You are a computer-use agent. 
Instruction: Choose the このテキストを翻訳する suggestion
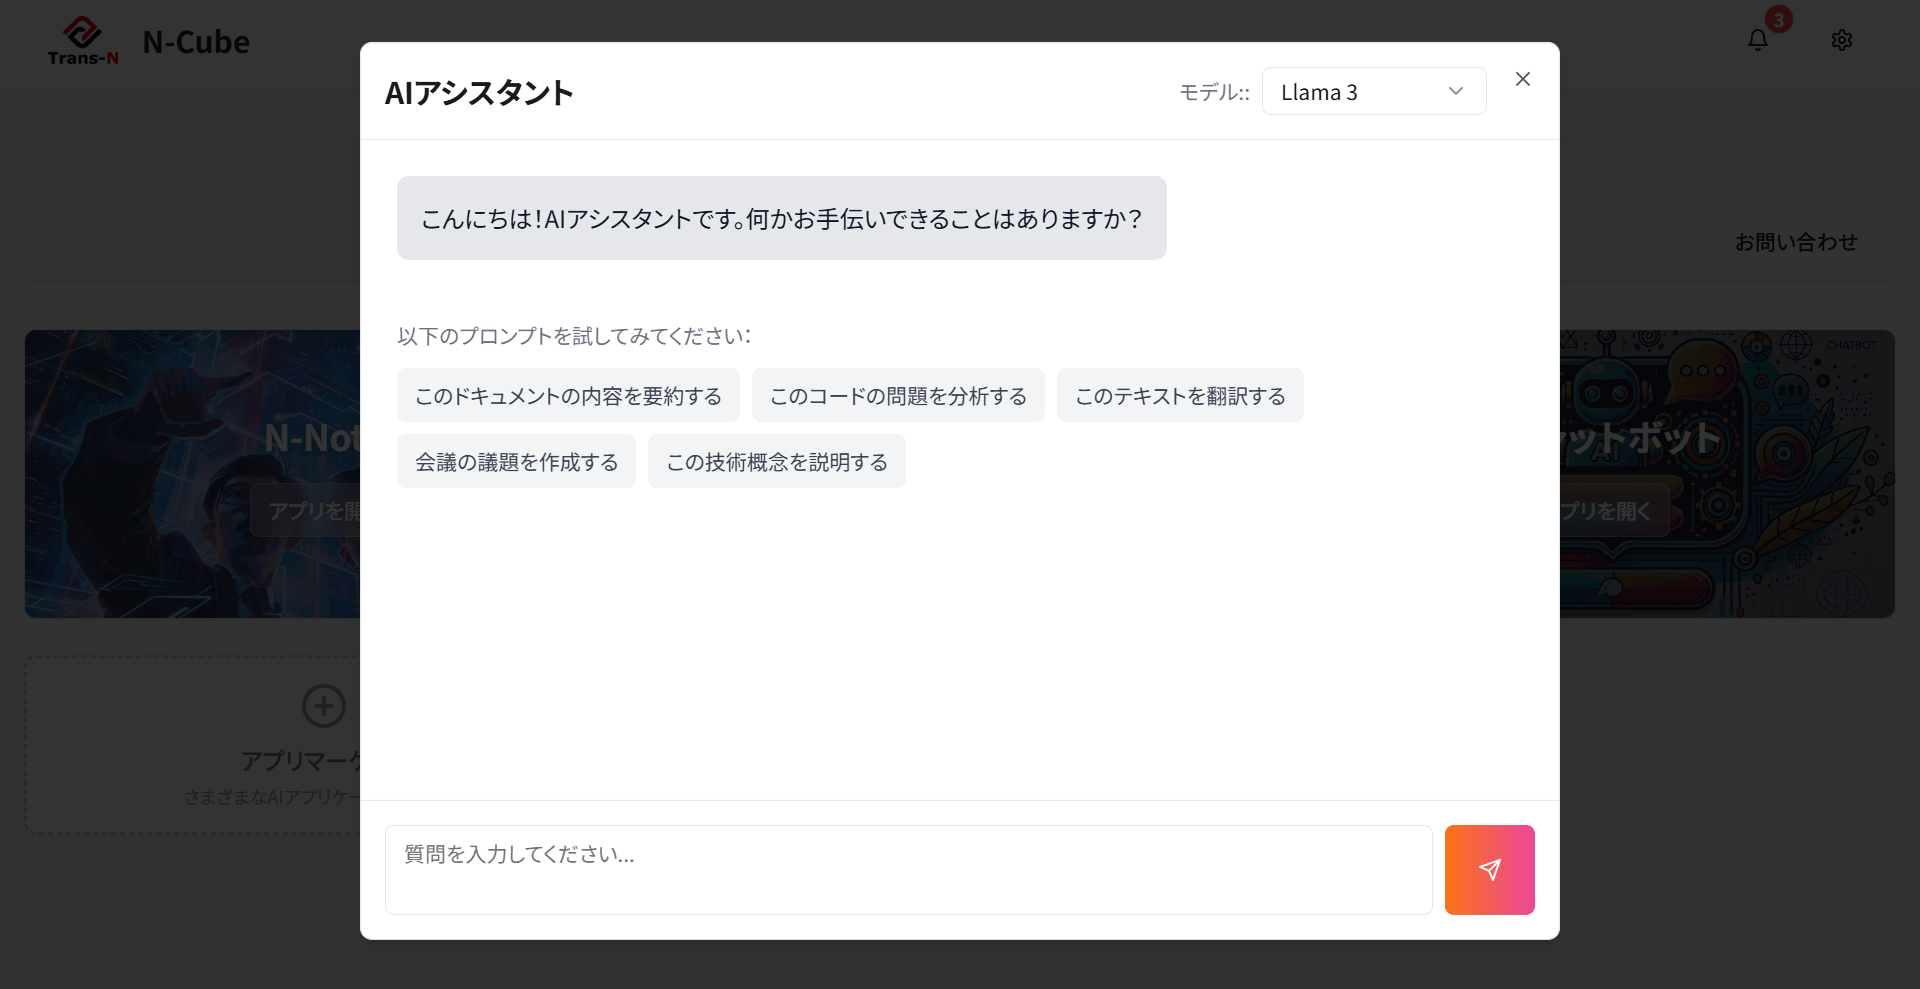coord(1179,396)
